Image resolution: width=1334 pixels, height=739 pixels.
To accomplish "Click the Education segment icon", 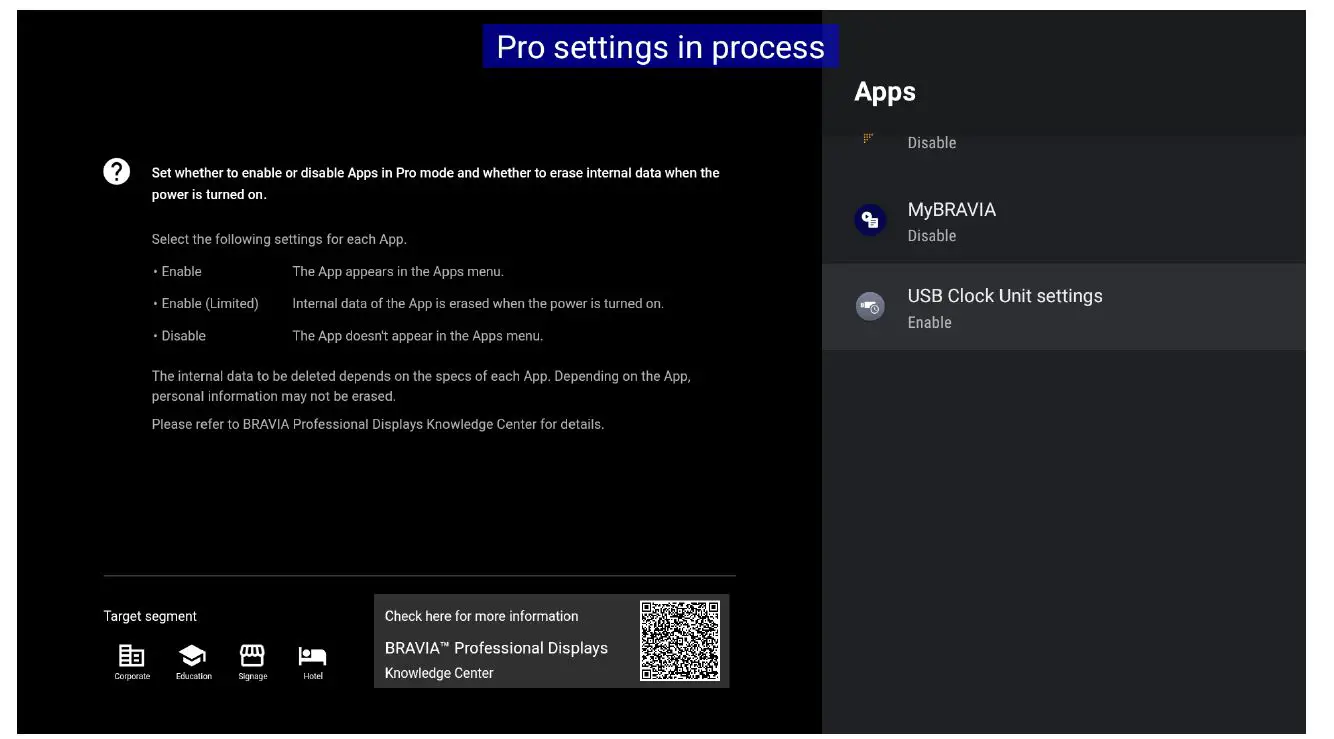I will 193,661.
